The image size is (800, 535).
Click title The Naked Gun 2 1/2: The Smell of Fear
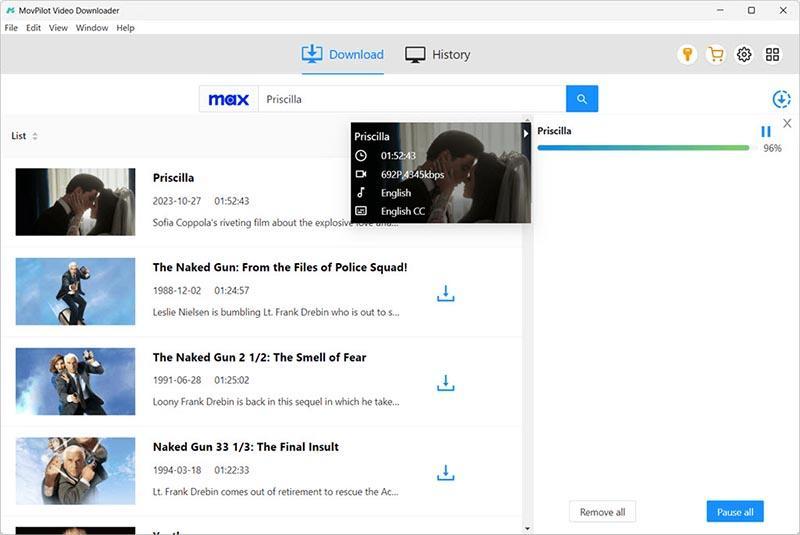pyautogui.click(x=260, y=357)
